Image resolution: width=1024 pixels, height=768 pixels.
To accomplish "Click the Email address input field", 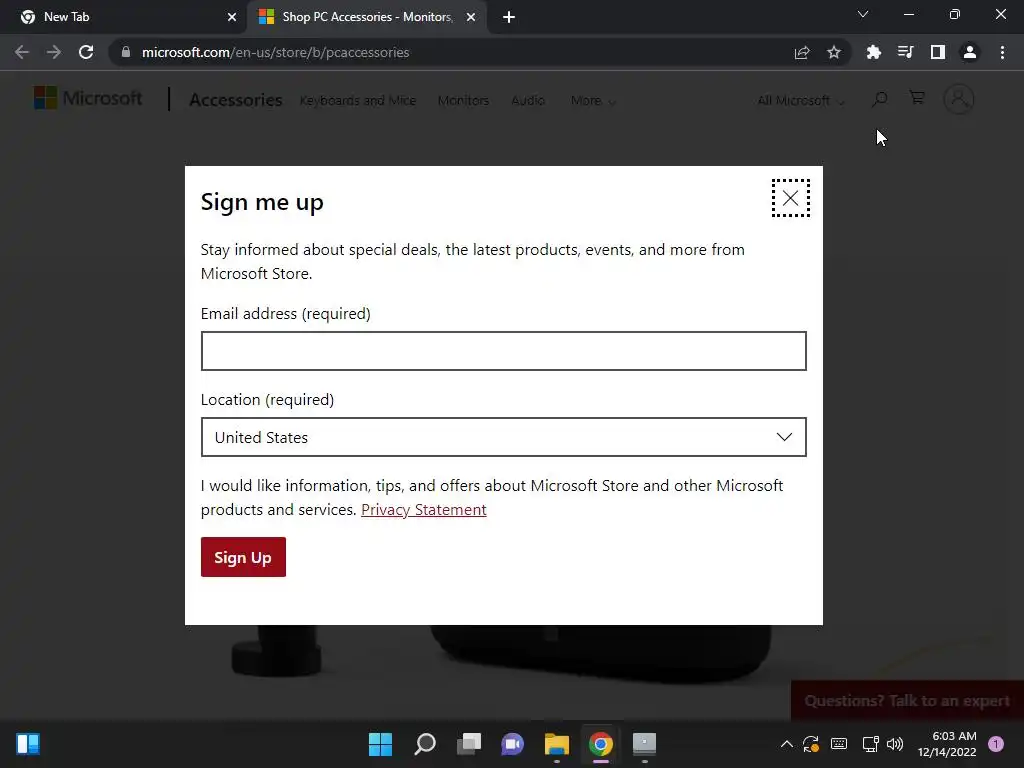I will pos(504,351).
